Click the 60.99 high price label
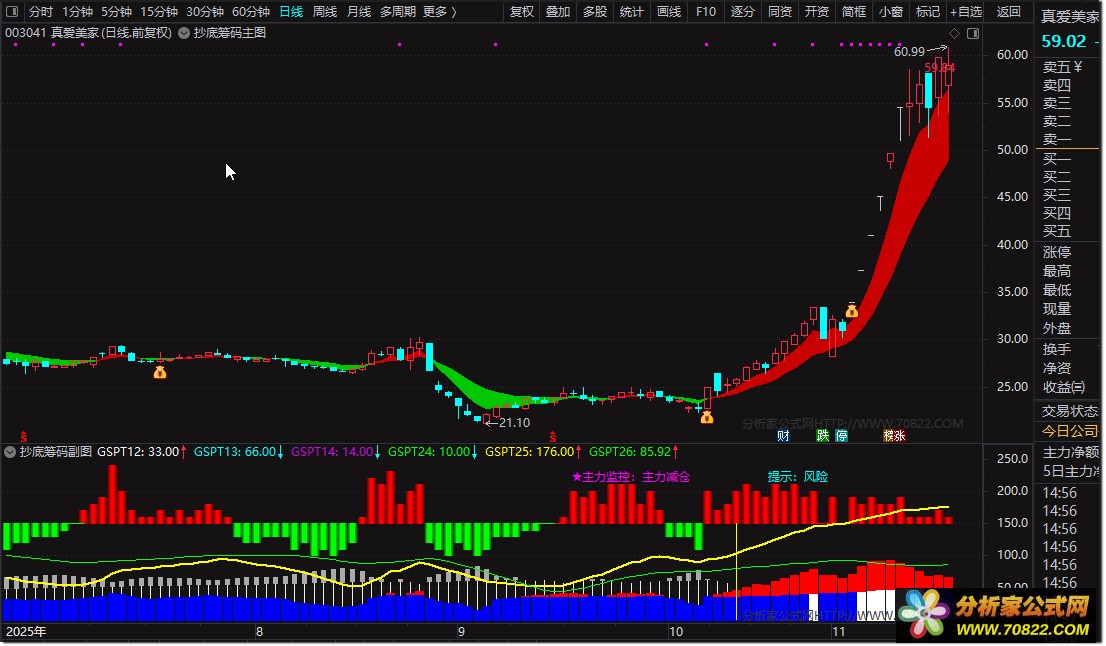This screenshot has width=1106, height=646. 909,51
